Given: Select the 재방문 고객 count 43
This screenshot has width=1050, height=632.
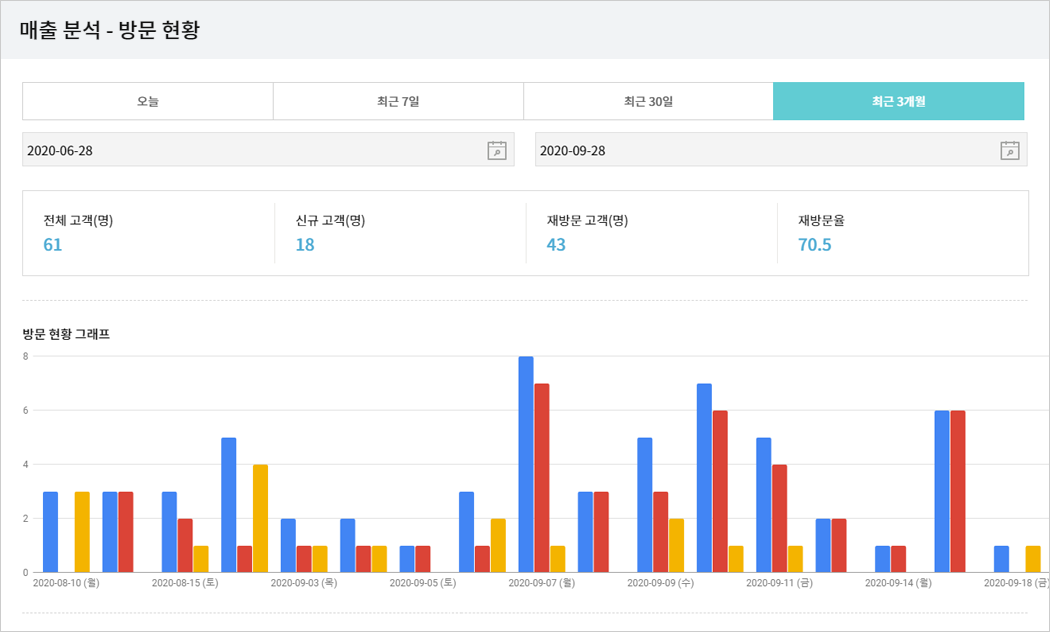Looking at the screenshot, I should 556,245.
